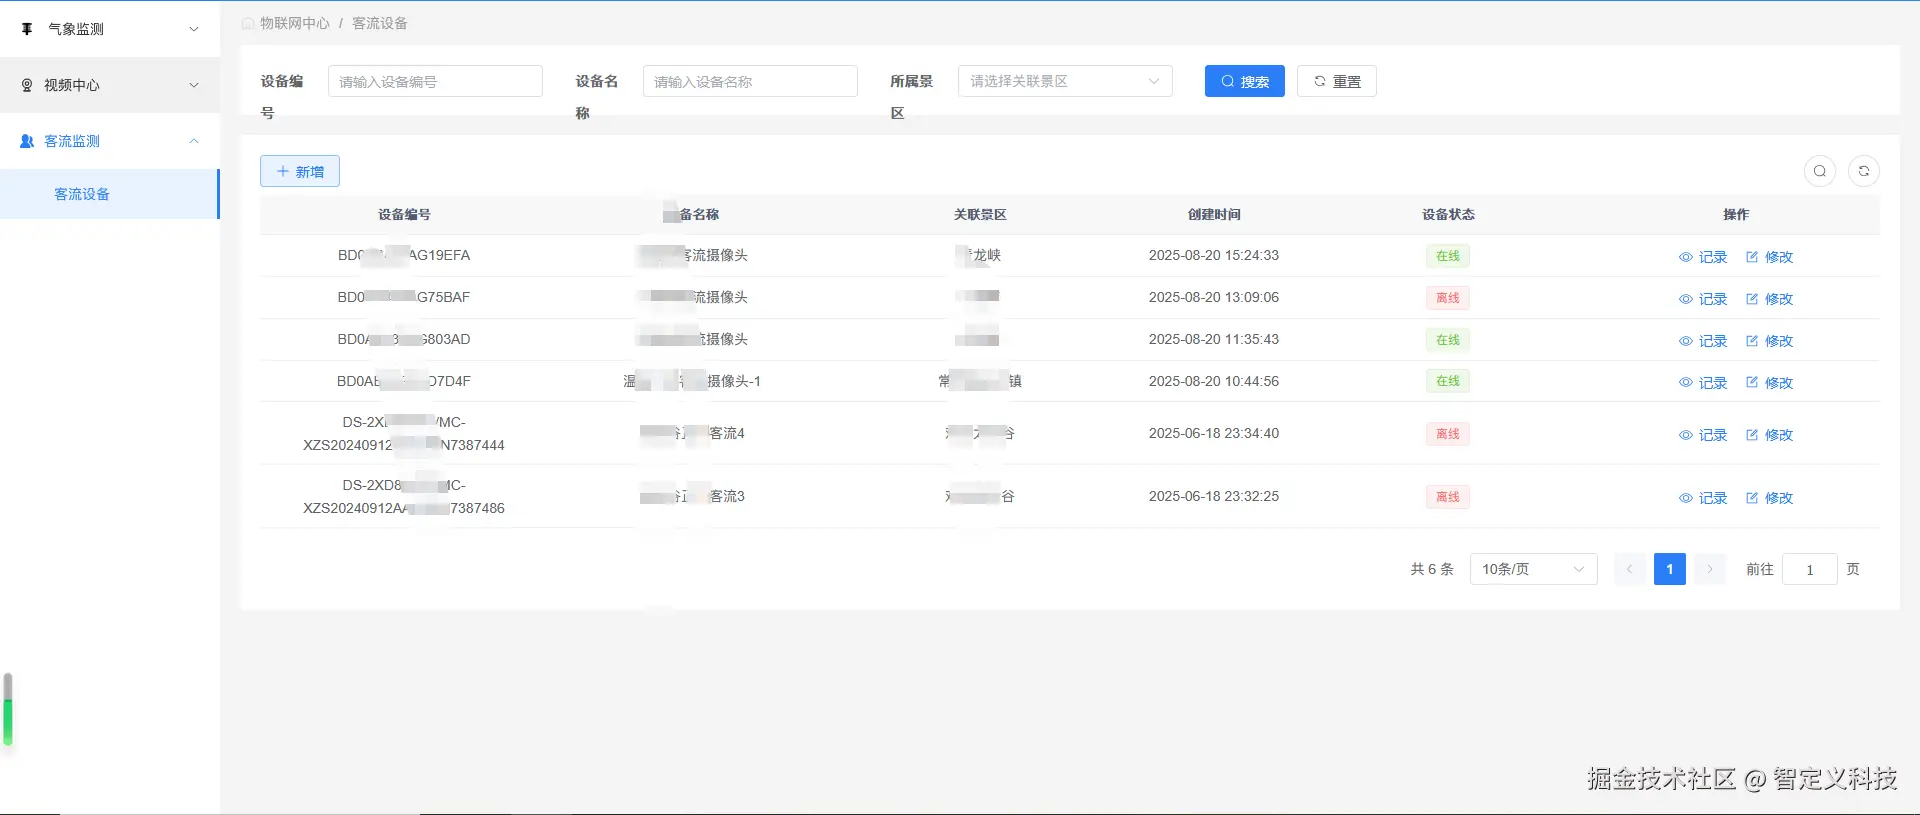Click the 气象监测 pin icon

27,29
